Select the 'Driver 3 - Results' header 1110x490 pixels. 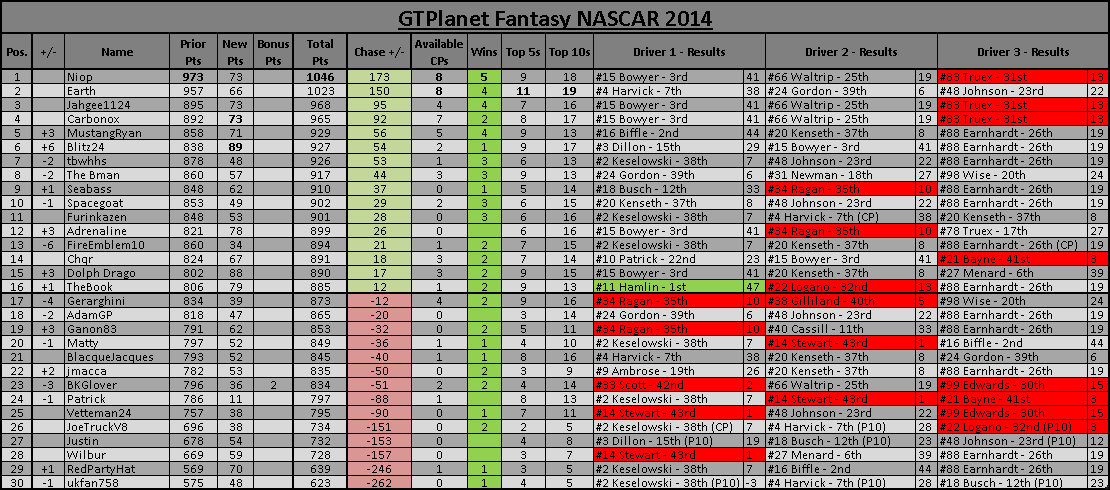(x=1023, y=52)
